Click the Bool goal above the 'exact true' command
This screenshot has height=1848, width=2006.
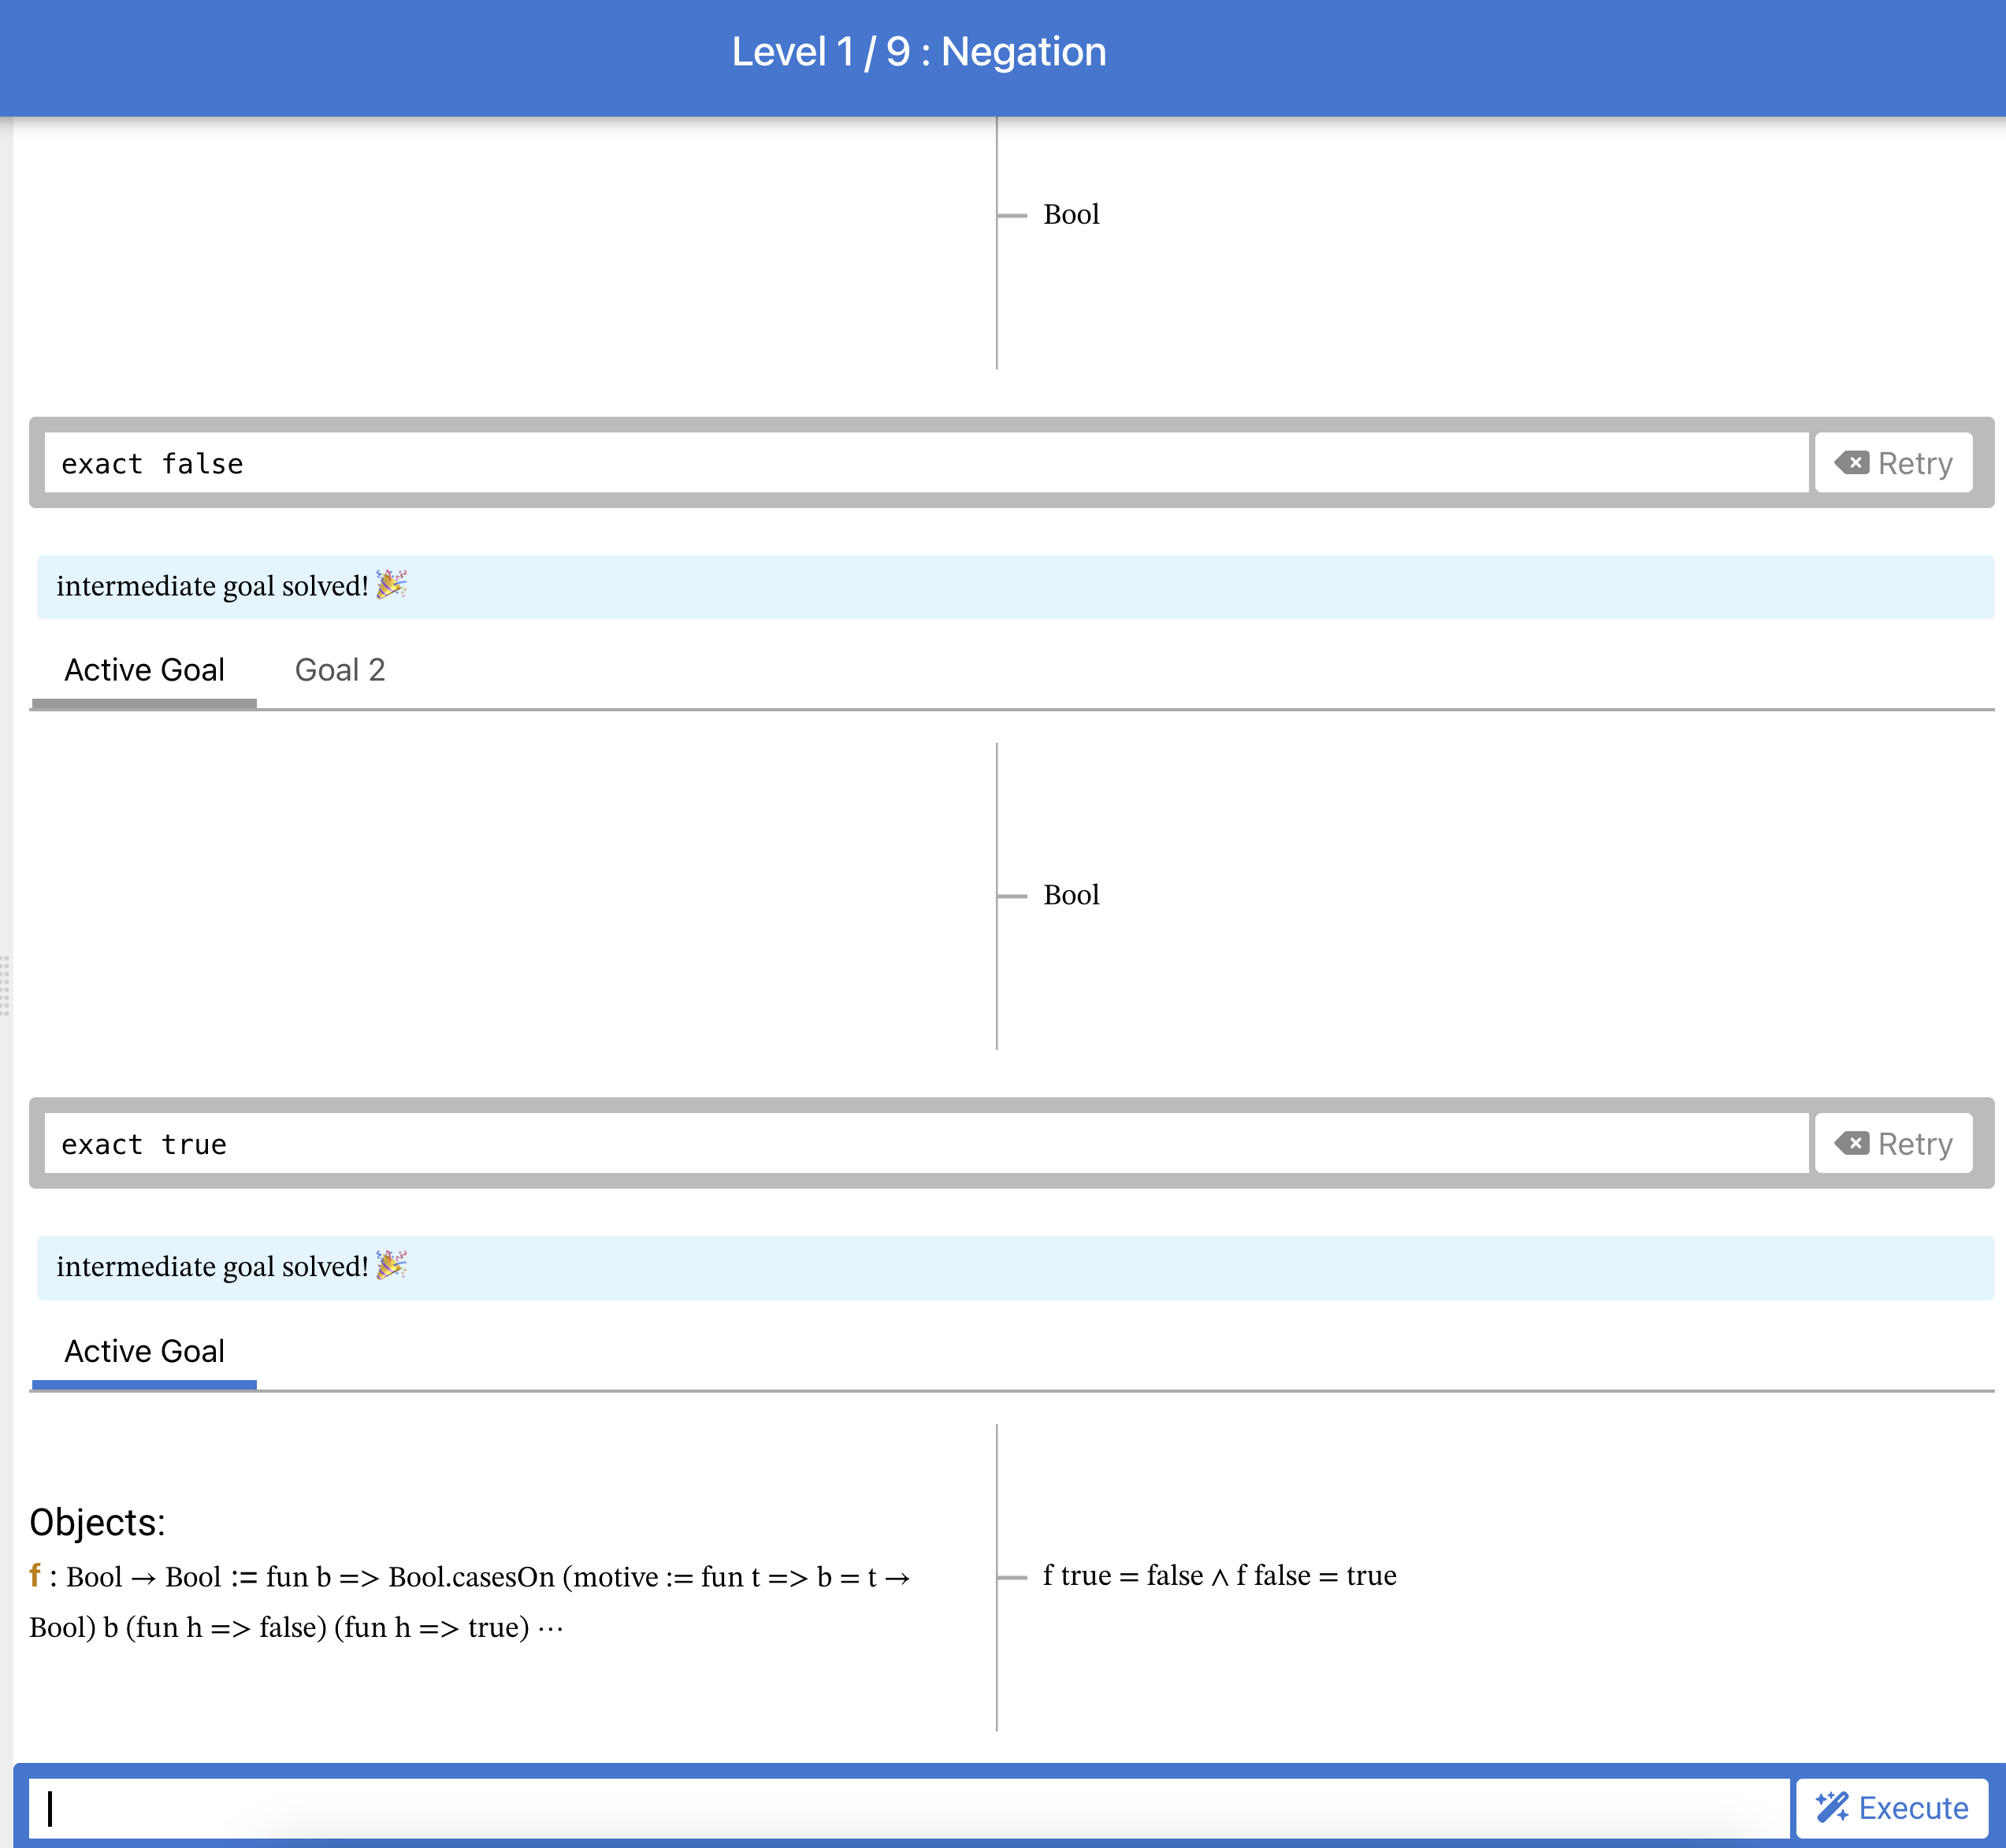coord(1071,895)
